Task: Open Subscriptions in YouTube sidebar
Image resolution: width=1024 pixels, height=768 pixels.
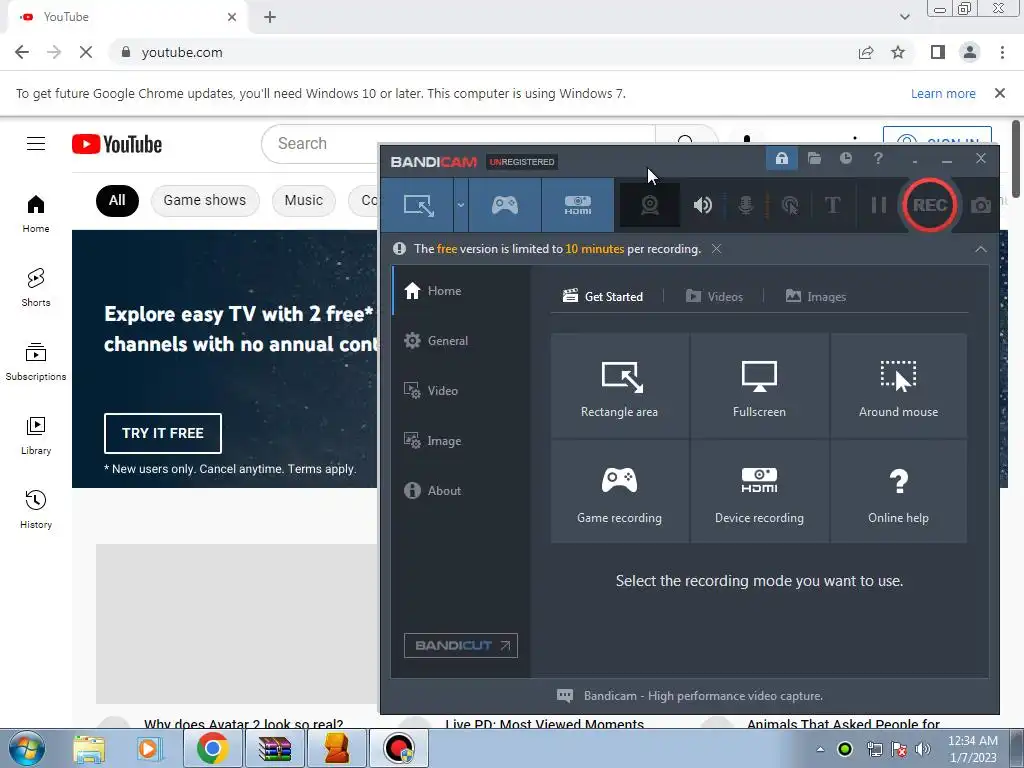Action: 36,362
